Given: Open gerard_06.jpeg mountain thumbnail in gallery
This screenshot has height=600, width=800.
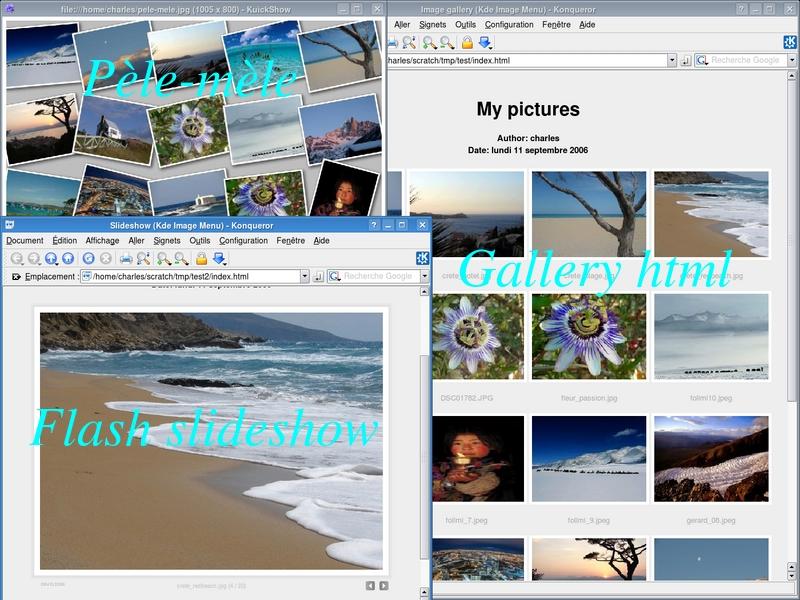Looking at the screenshot, I should [711, 459].
